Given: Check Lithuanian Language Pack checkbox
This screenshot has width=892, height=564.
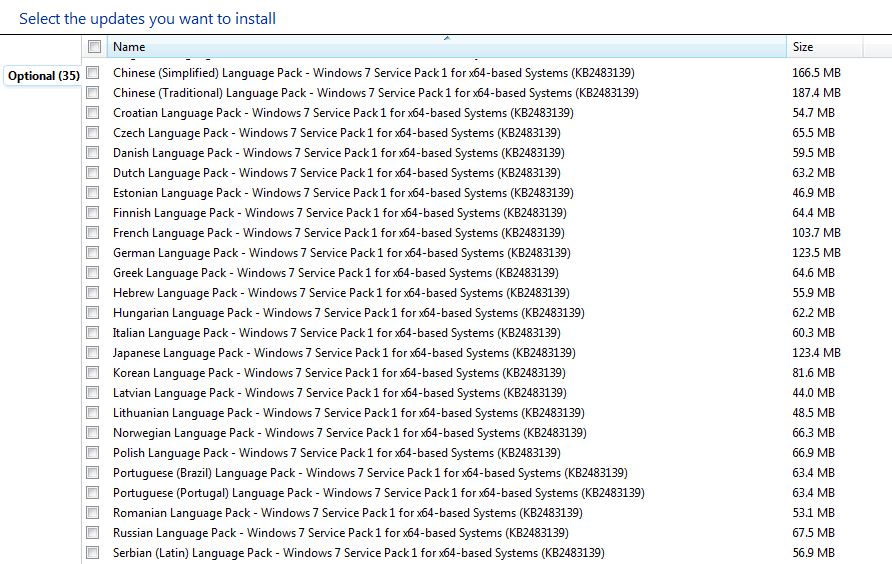Looking at the screenshot, I should 93,413.
